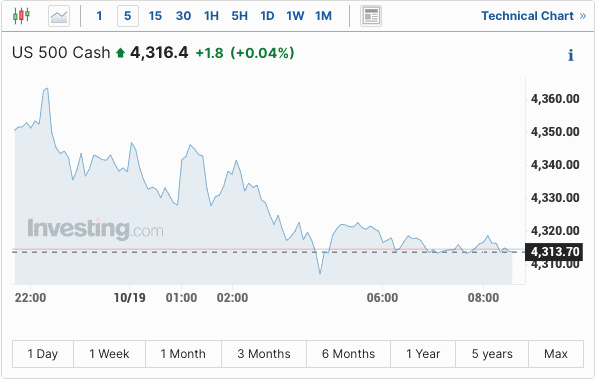595x379 pixels.
Task: Switch to the 1 Day range tab
Action: (x=43, y=354)
